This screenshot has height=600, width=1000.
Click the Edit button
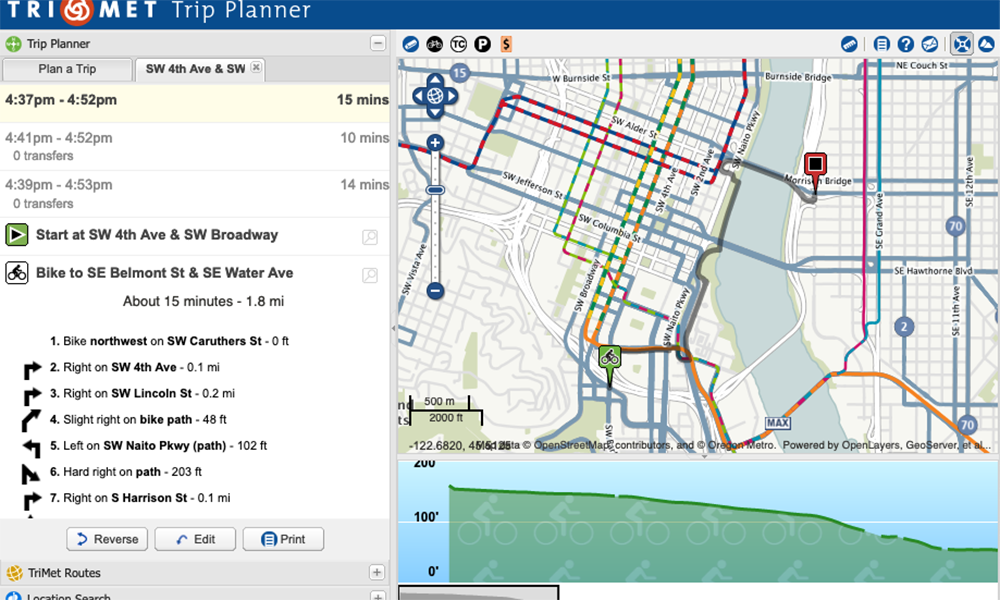[x=195, y=539]
